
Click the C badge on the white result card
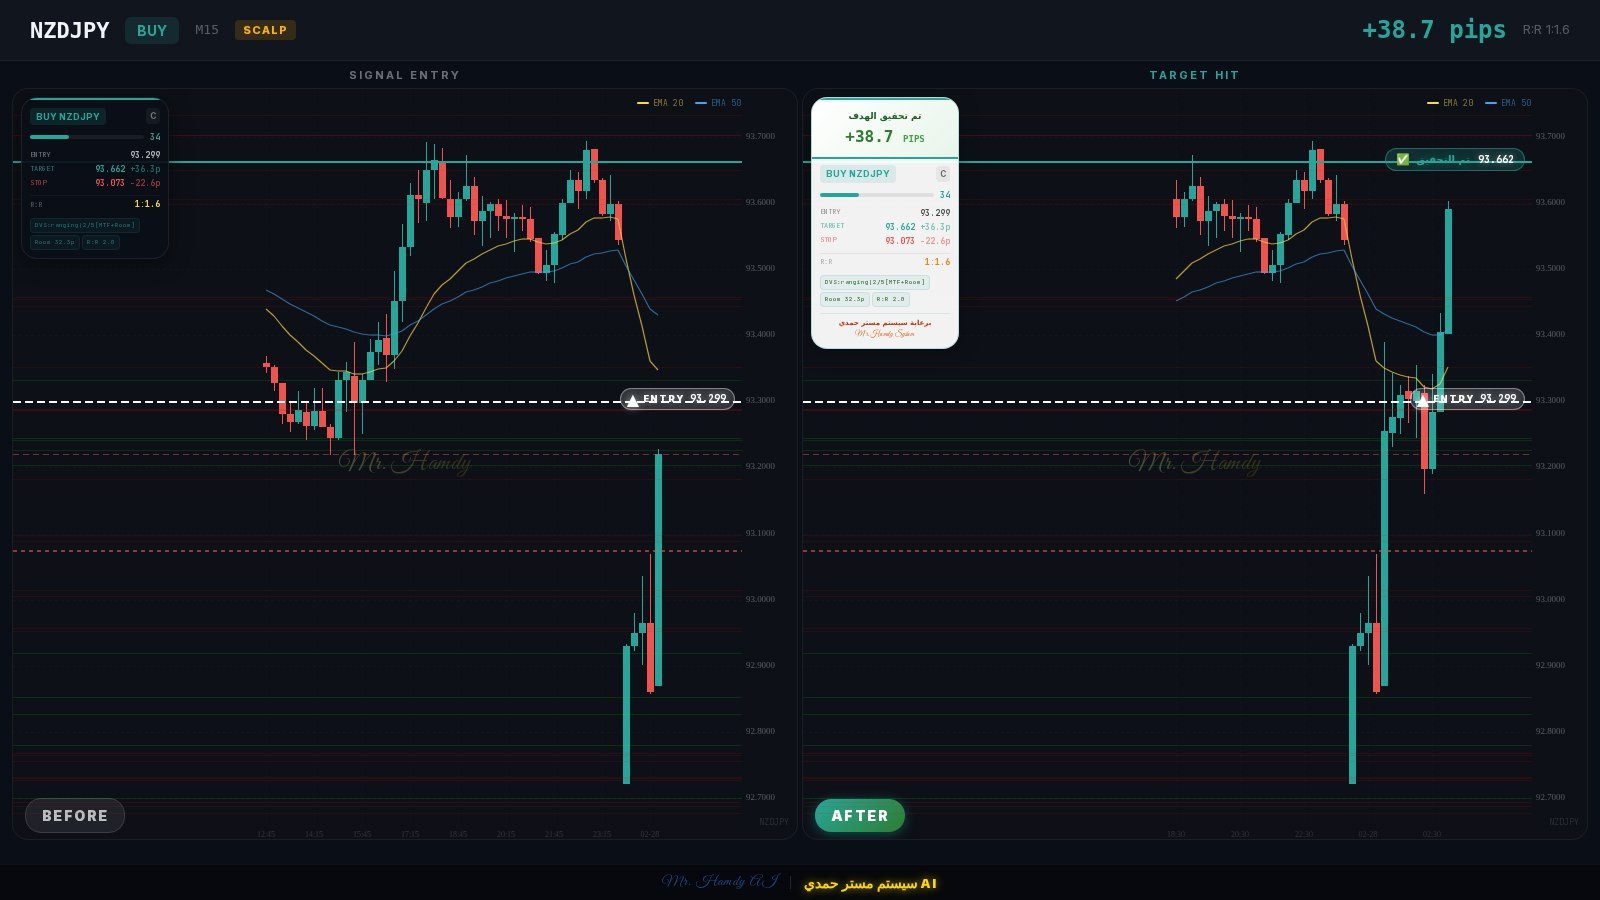(x=942, y=174)
